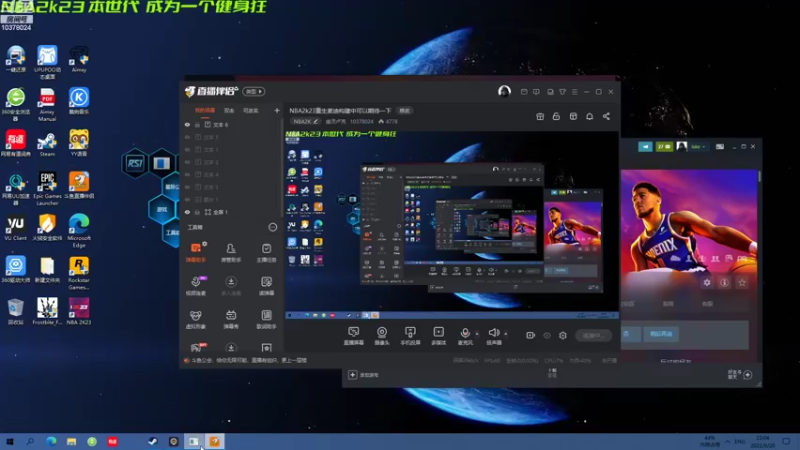This screenshot has height=450, width=800.
Task: Open the user avatar in 直播伴侣 title bar
Action: coord(504,91)
